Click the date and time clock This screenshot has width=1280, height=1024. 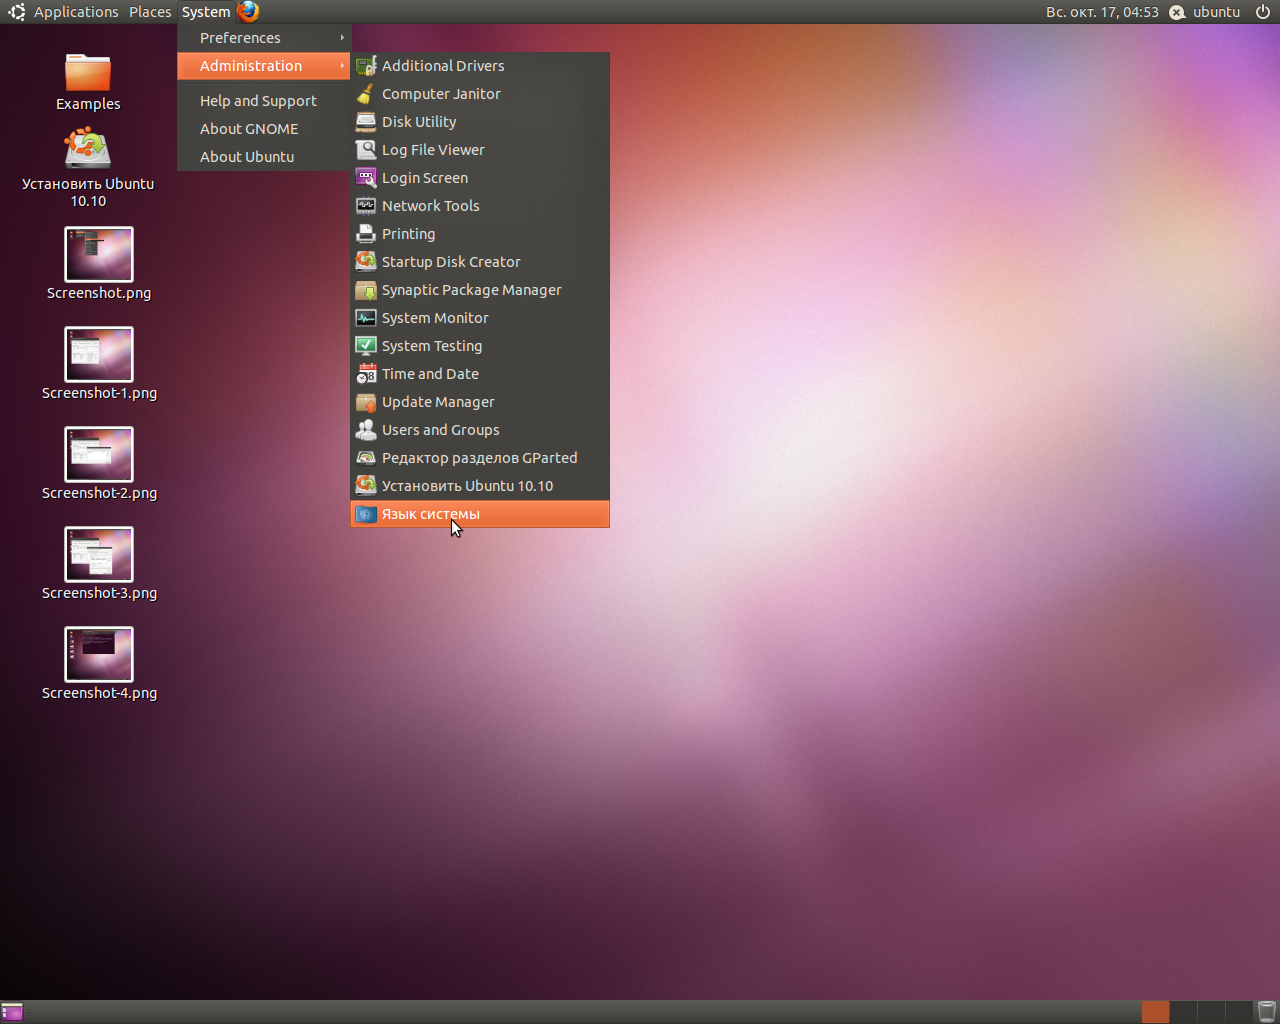(x=1102, y=12)
